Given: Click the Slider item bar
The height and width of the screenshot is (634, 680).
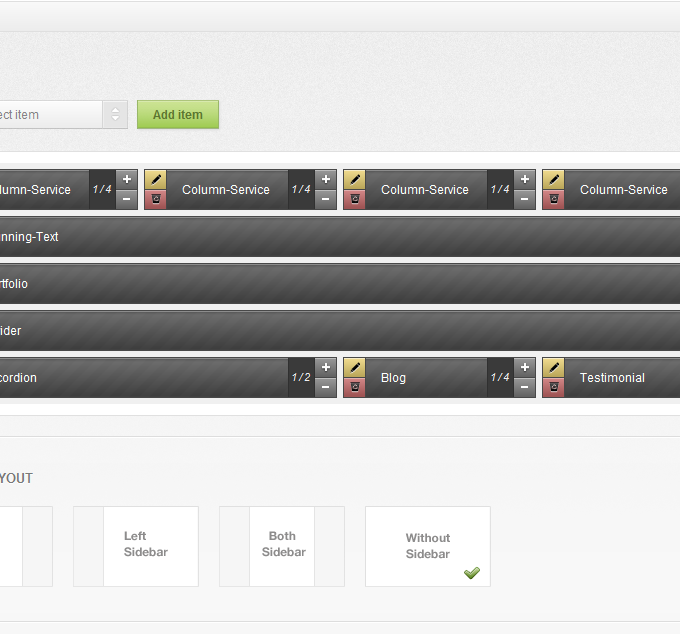Looking at the screenshot, I should pos(340,331).
